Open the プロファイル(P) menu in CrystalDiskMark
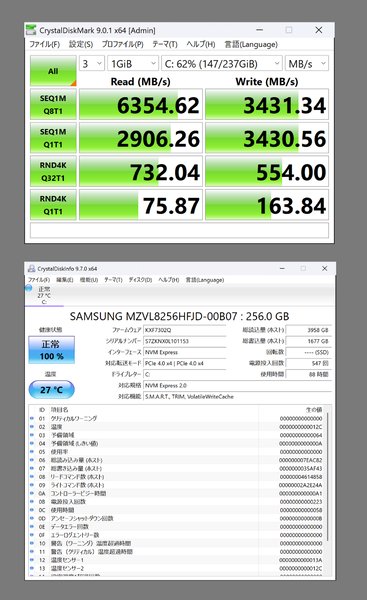The image size is (367, 600). point(122,44)
